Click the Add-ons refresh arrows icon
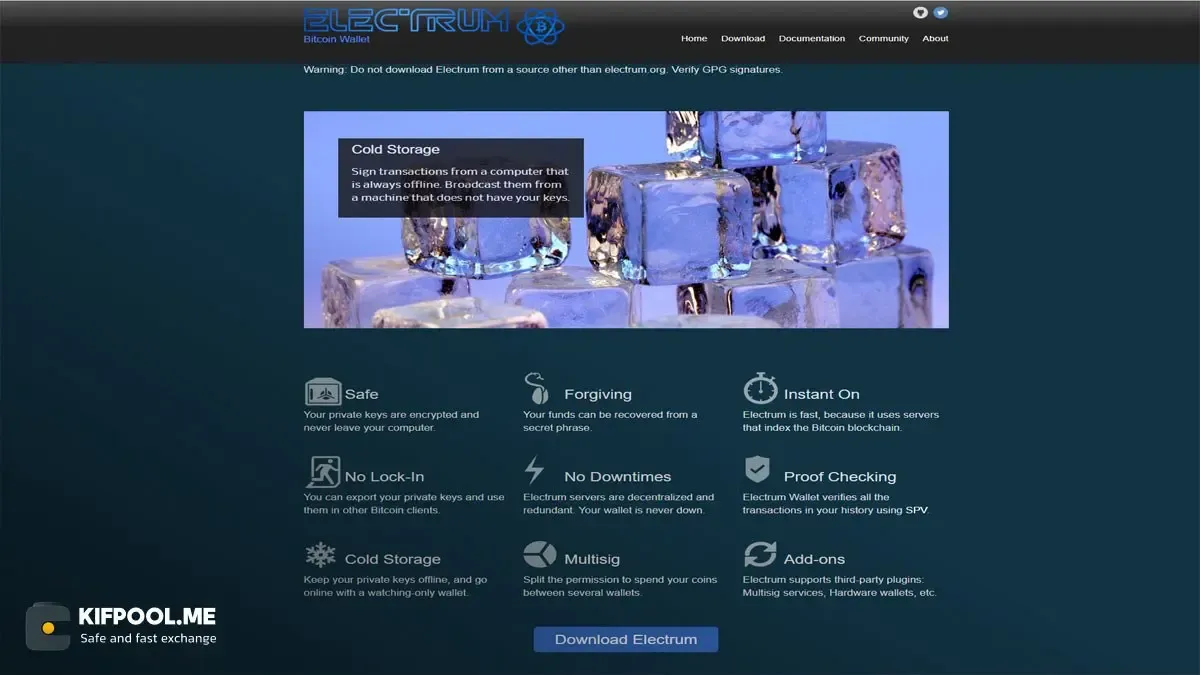Screen dimensions: 1200x675 [760, 555]
